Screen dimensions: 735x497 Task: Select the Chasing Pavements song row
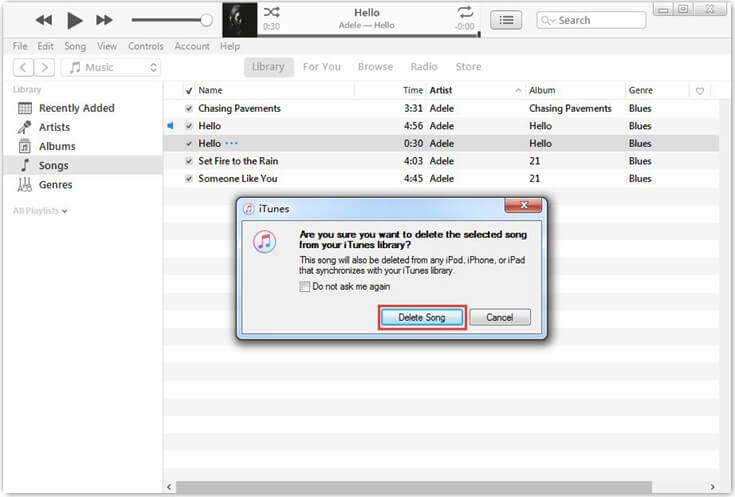pos(441,108)
